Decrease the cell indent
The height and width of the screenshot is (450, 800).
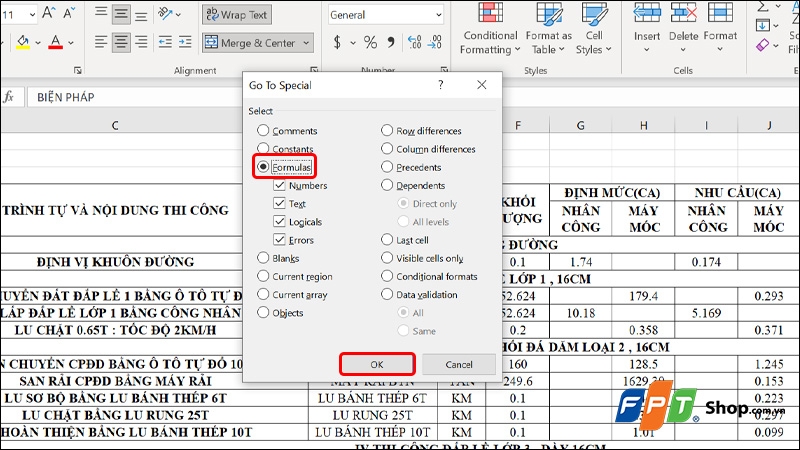pos(165,42)
